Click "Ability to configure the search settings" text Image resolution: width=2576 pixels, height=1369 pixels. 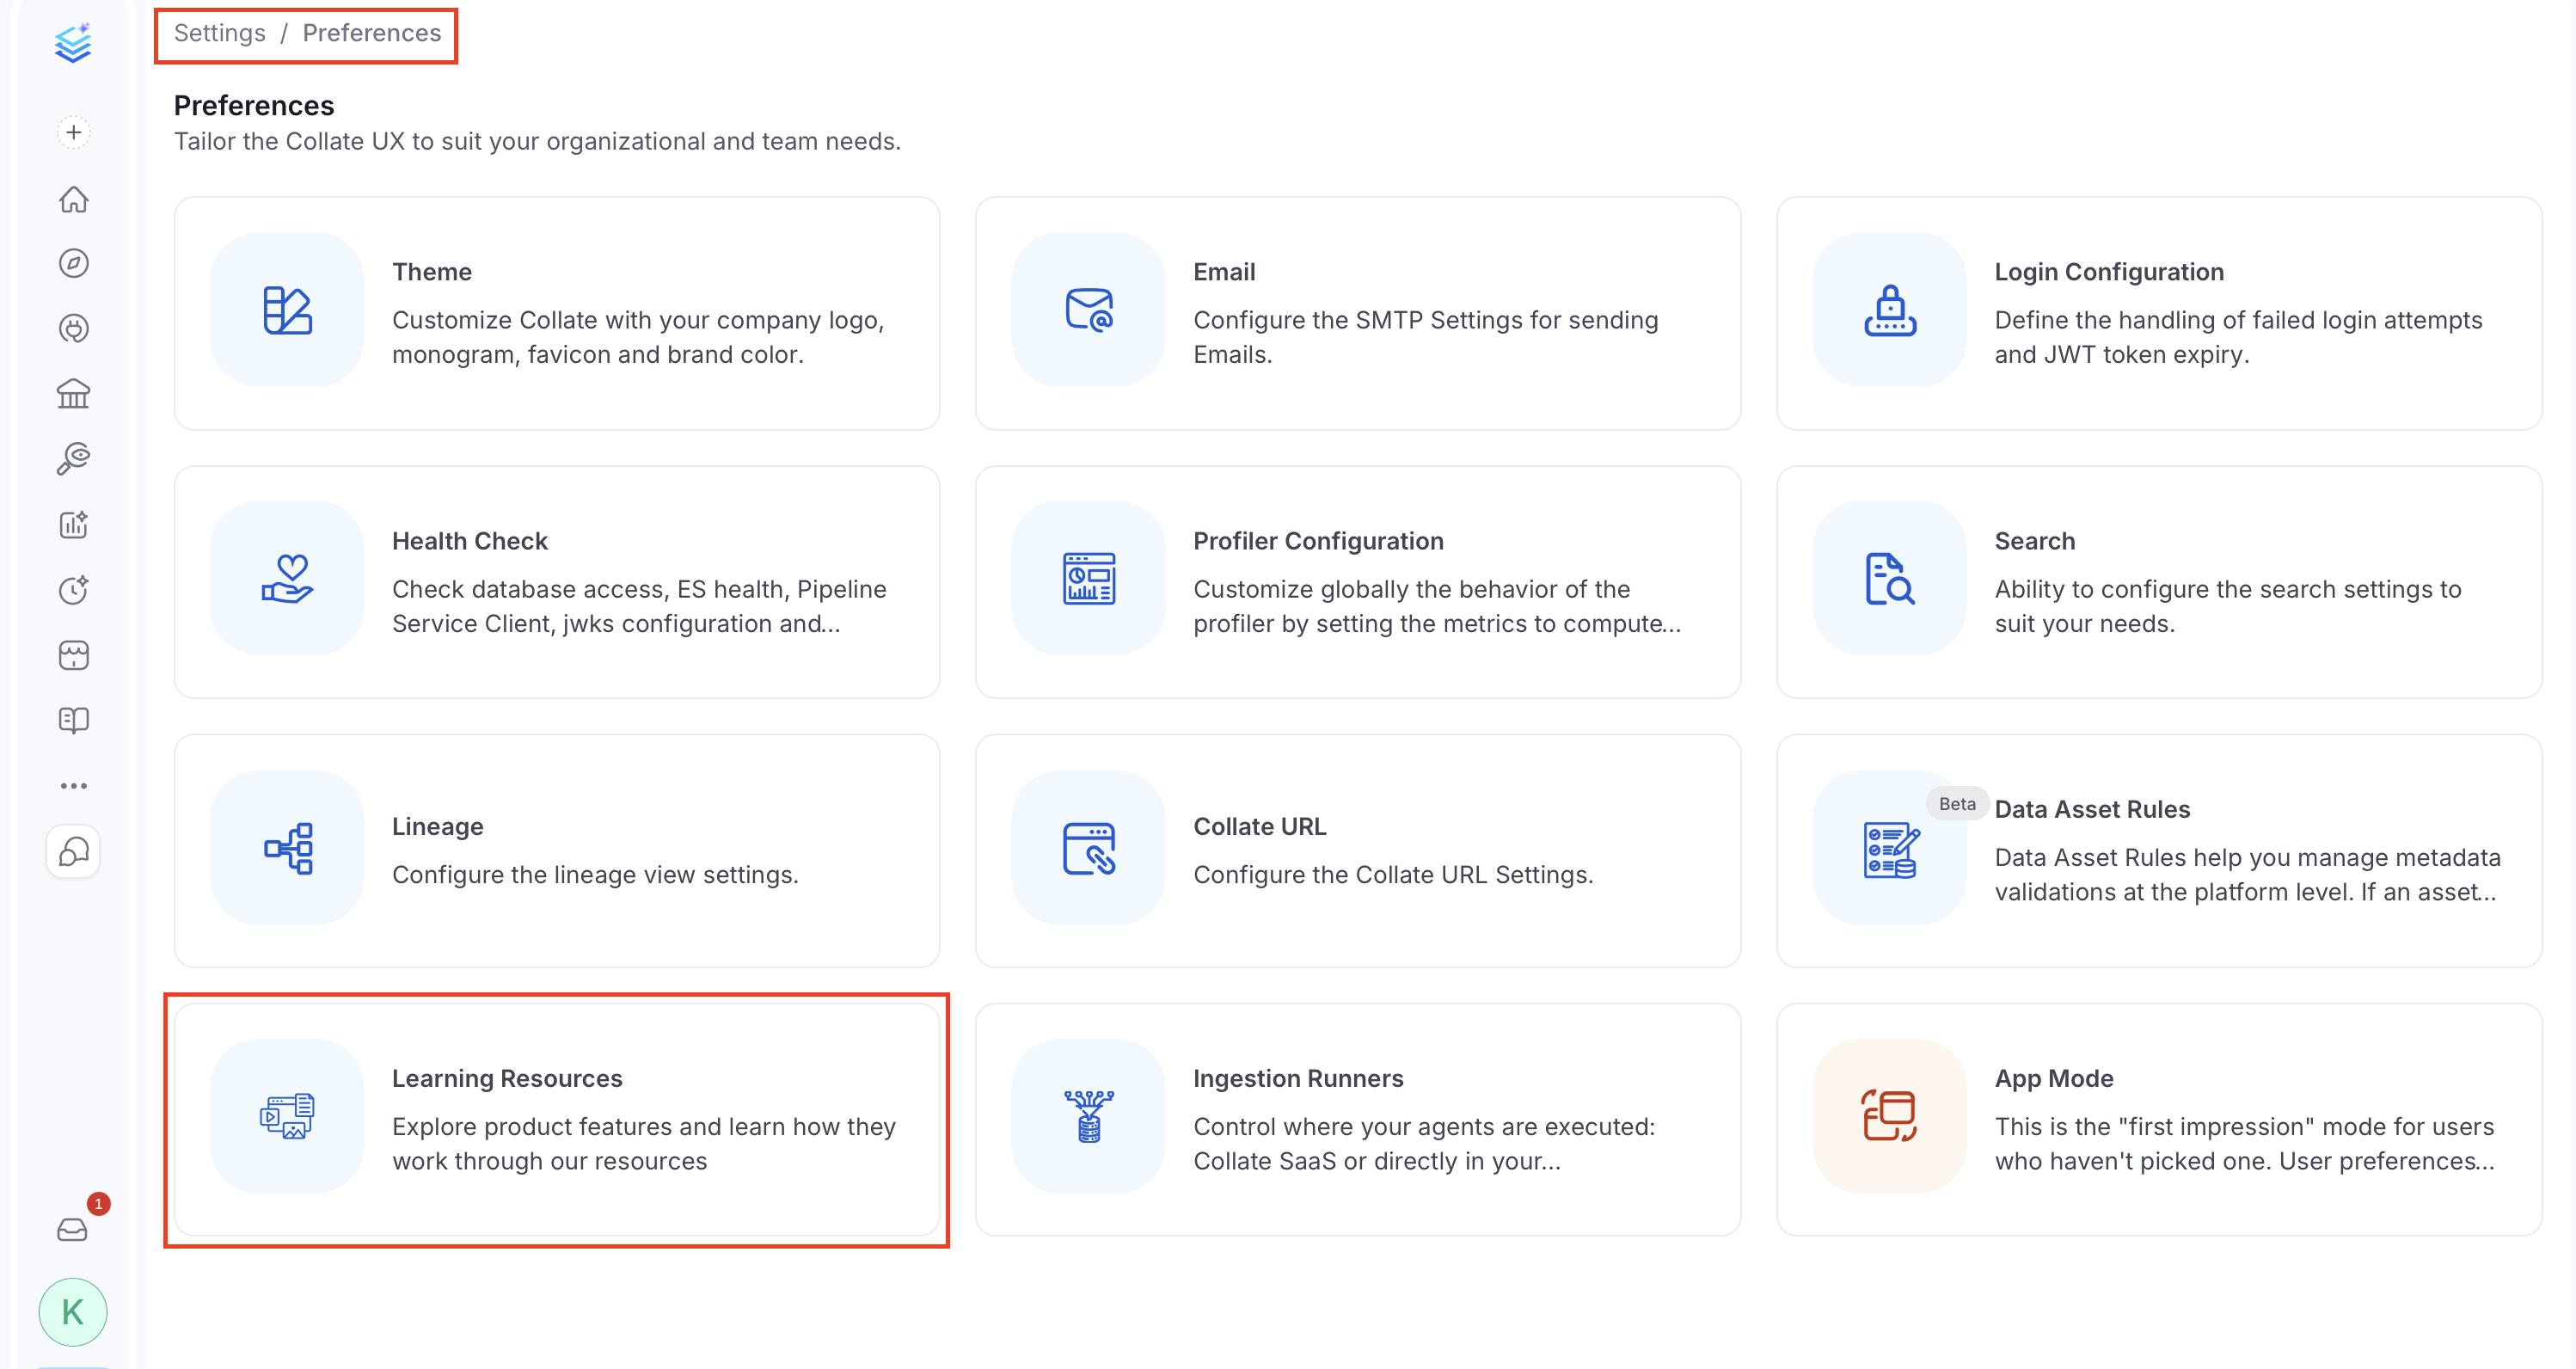click(x=2228, y=606)
